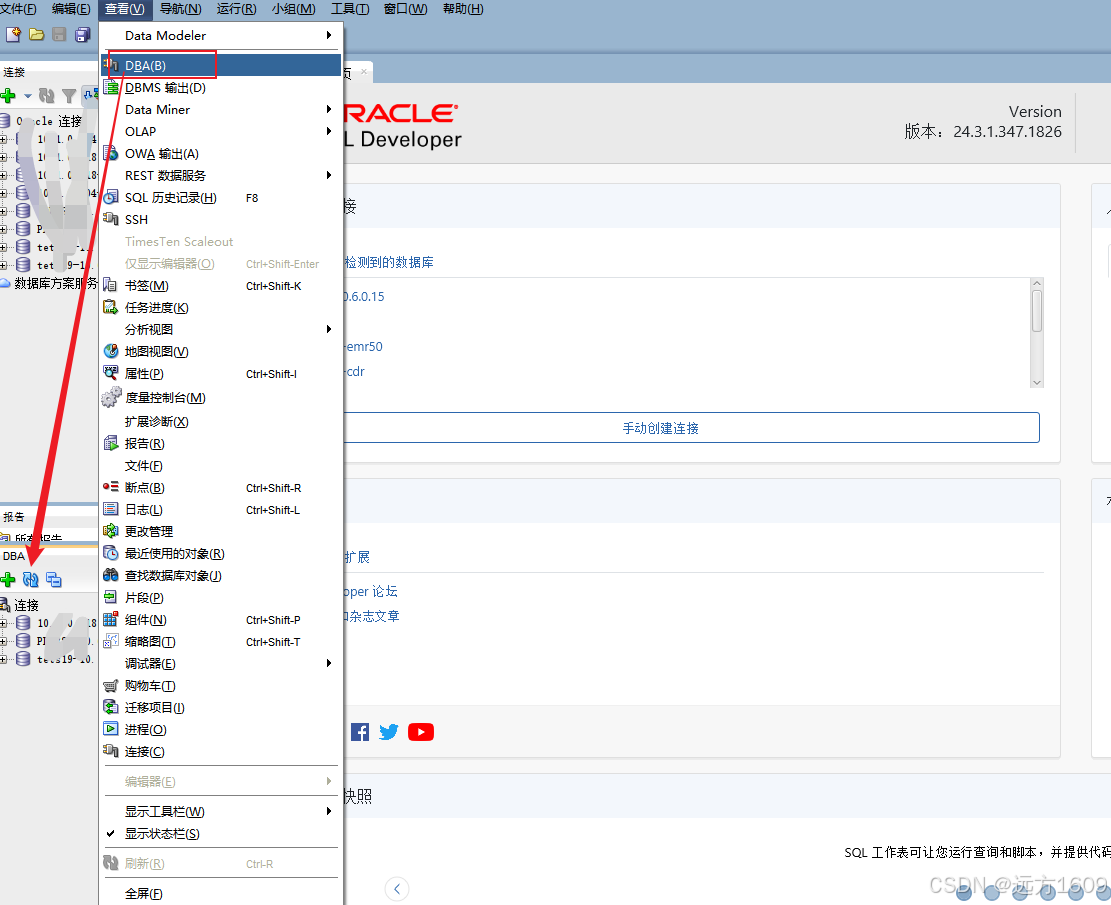Click the refresh icon in the DBA panel
The width and height of the screenshot is (1111, 905).
(x=32, y=579)
